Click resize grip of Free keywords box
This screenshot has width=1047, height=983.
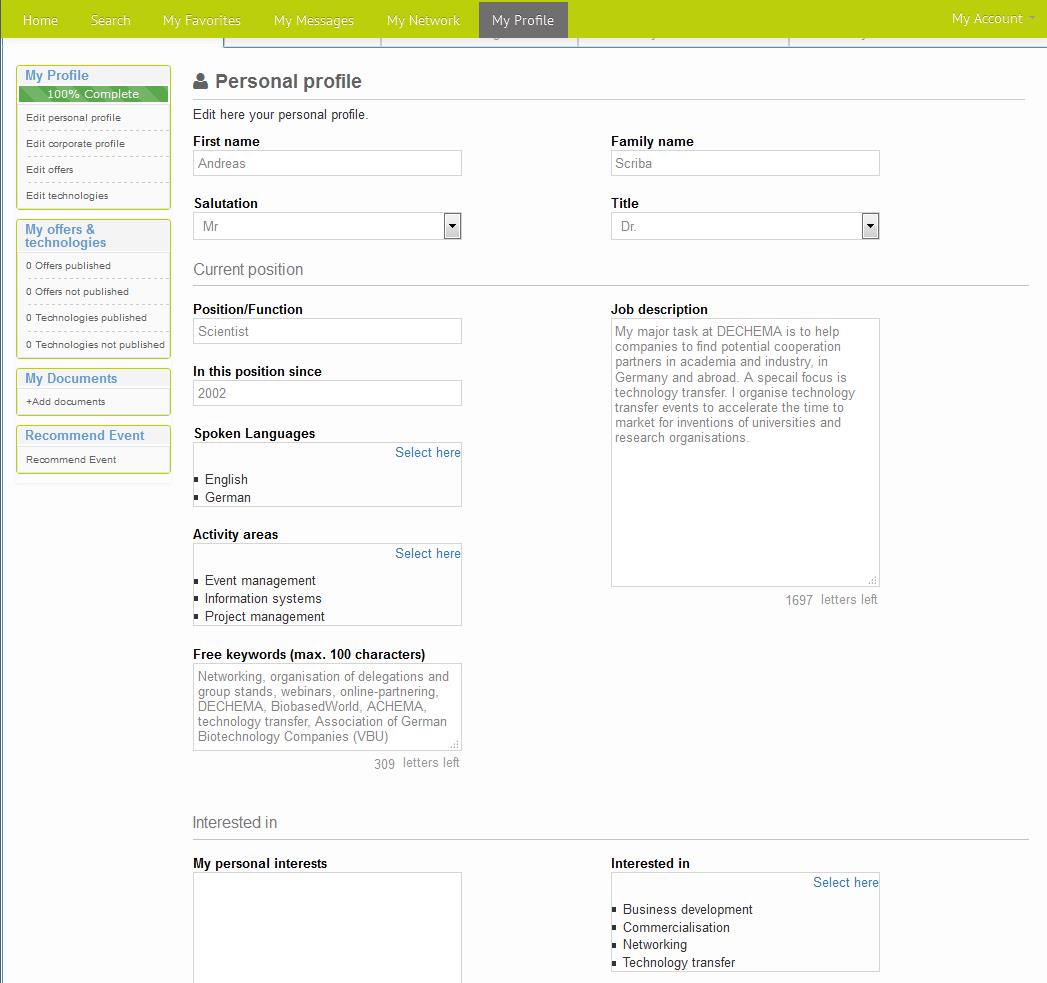pos(455,744)
